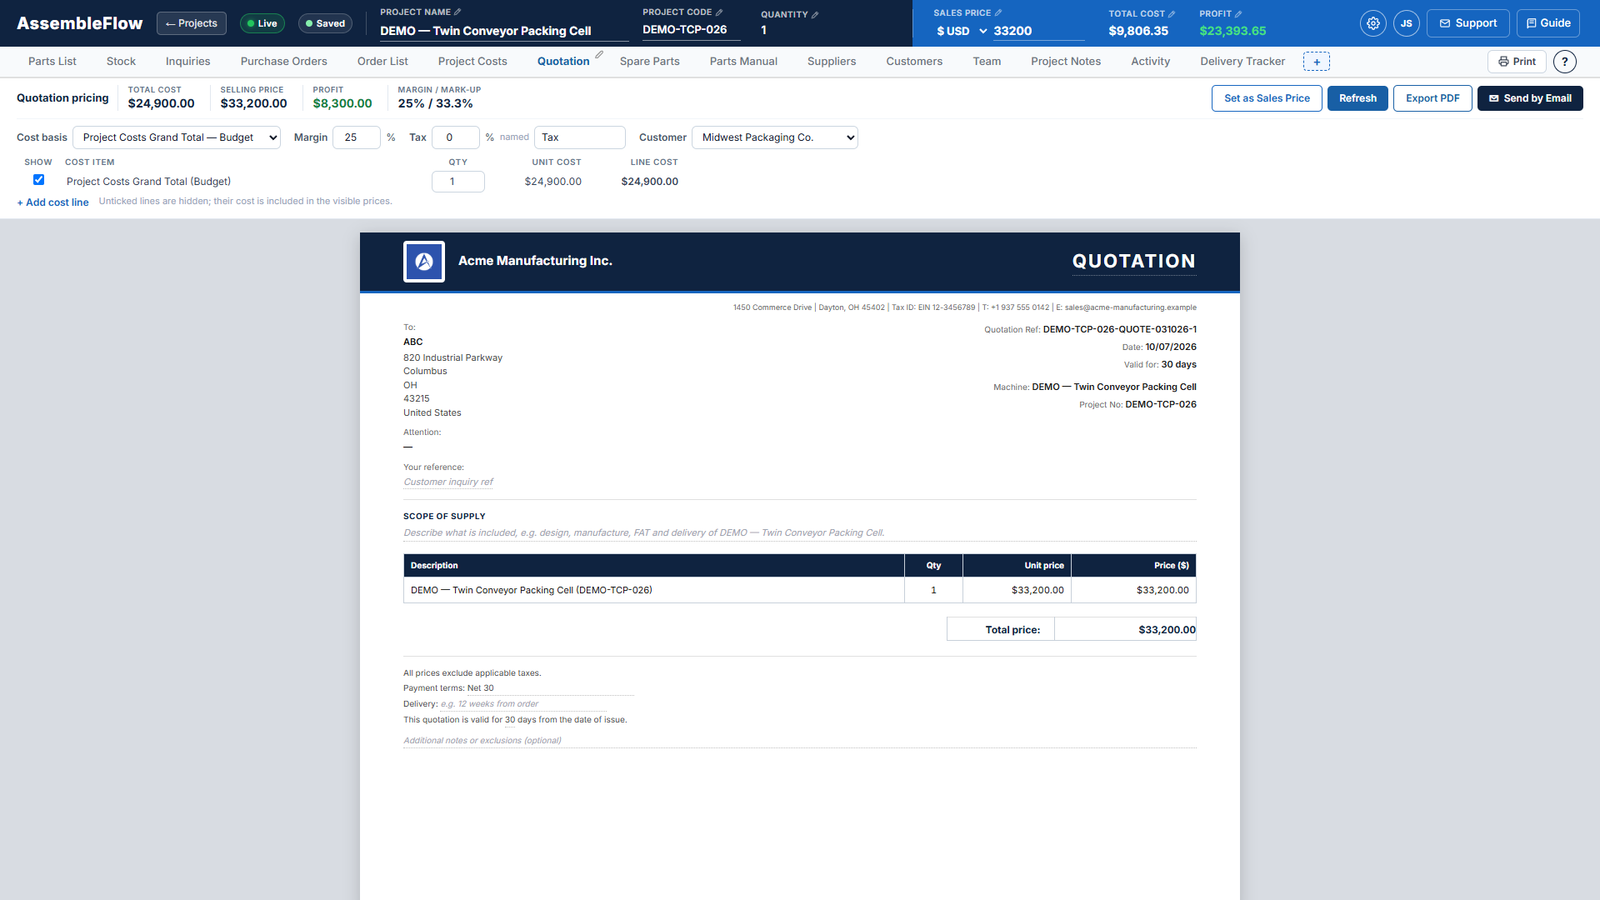
Task: Add cost line link
Action: [x=53, y=202]
